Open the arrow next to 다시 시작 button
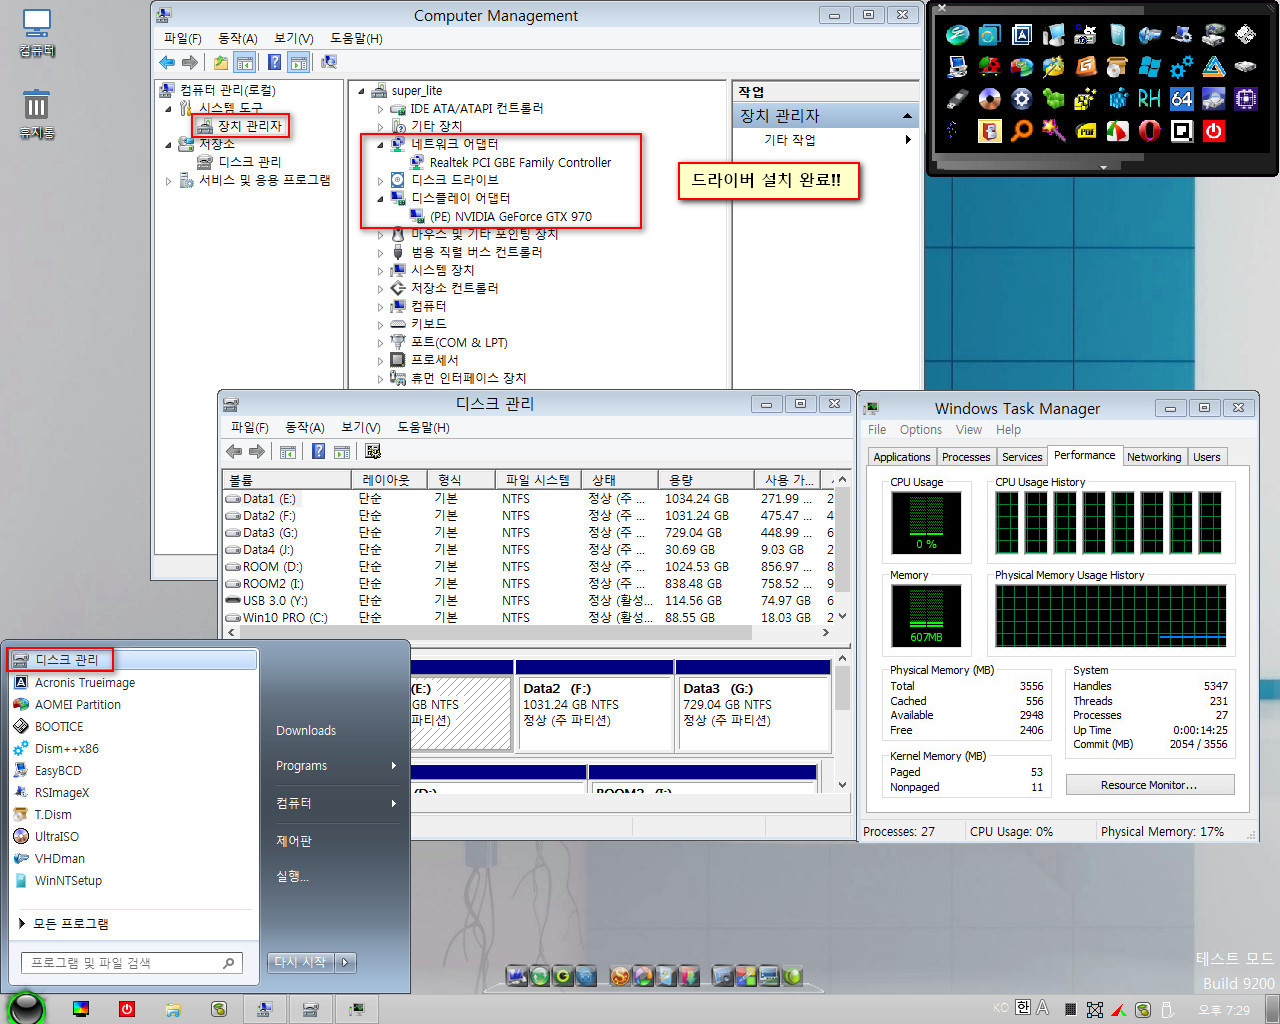The height and width of the screenshot is (1024, 1280). [346, 962]
